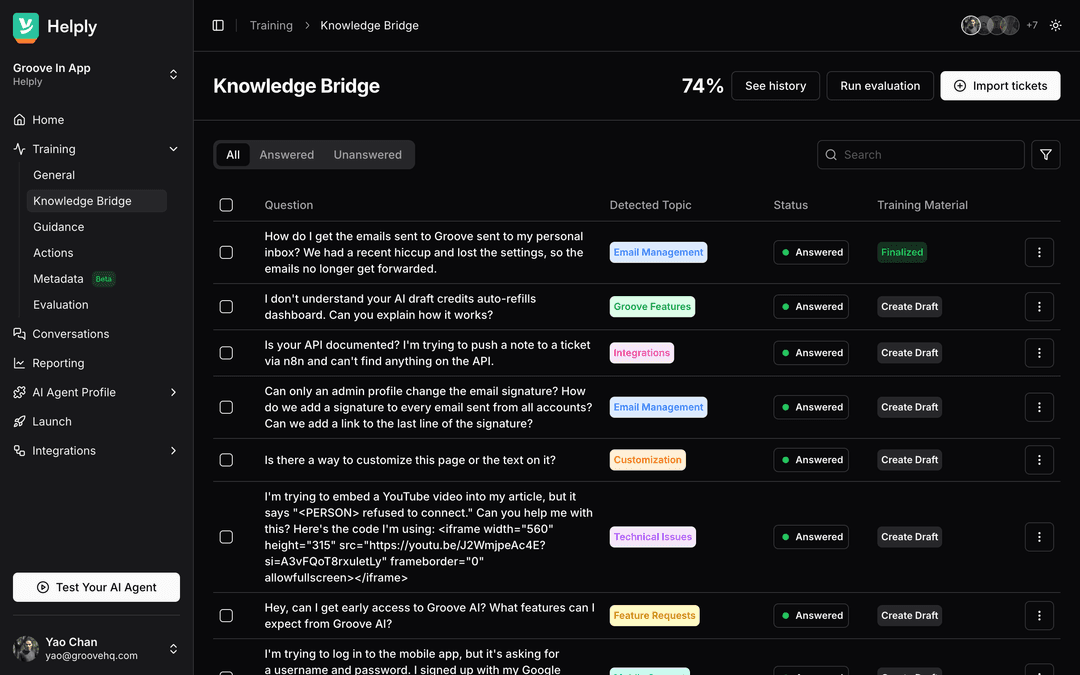Open row menu for YouTube embed question
The width and height of the screenshot is (1080, 675).
point(1039,537)
